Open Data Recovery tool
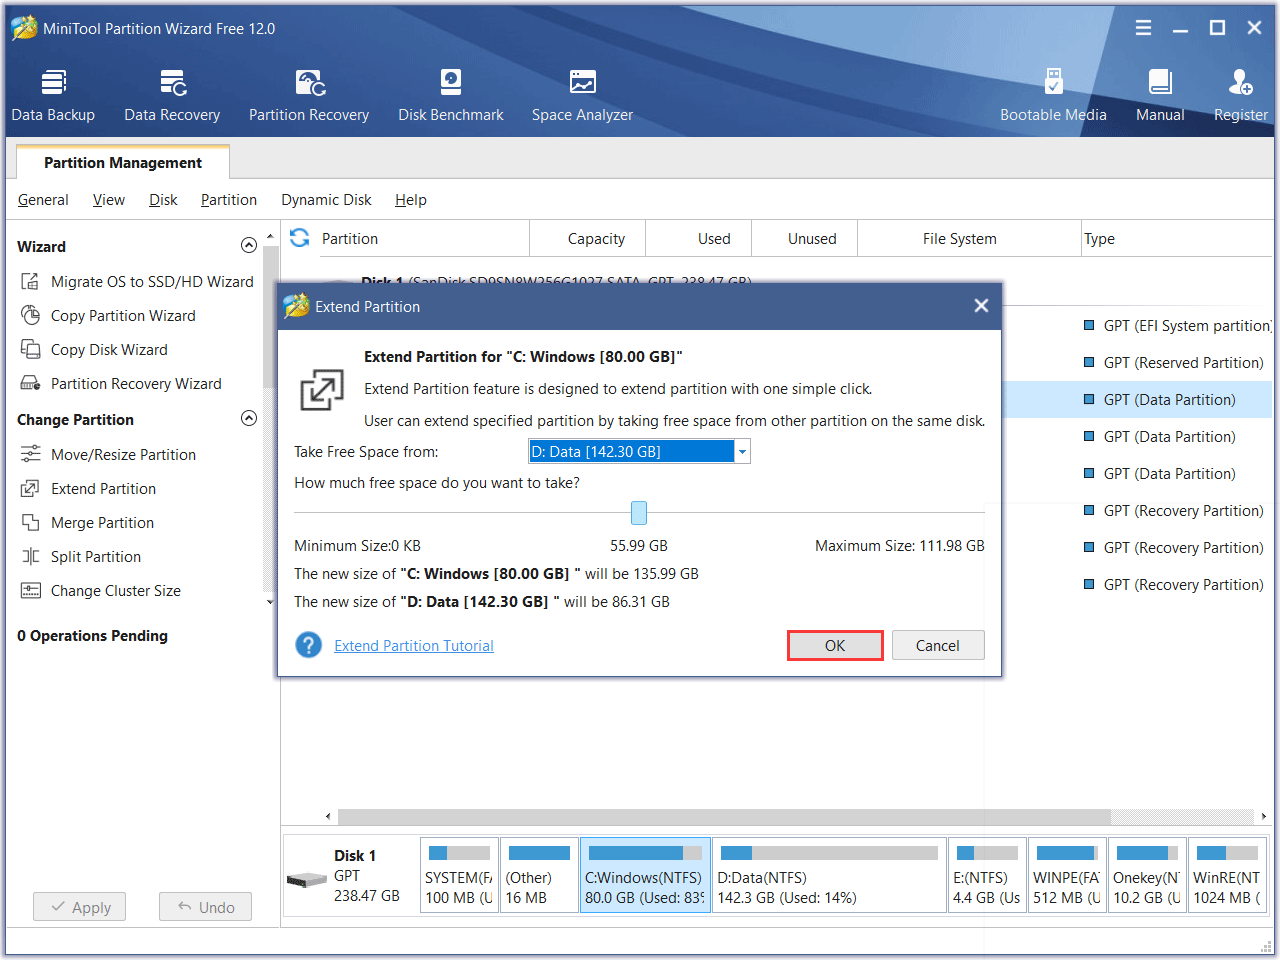This screenshot has height=960, width=1280. point(172,96)
